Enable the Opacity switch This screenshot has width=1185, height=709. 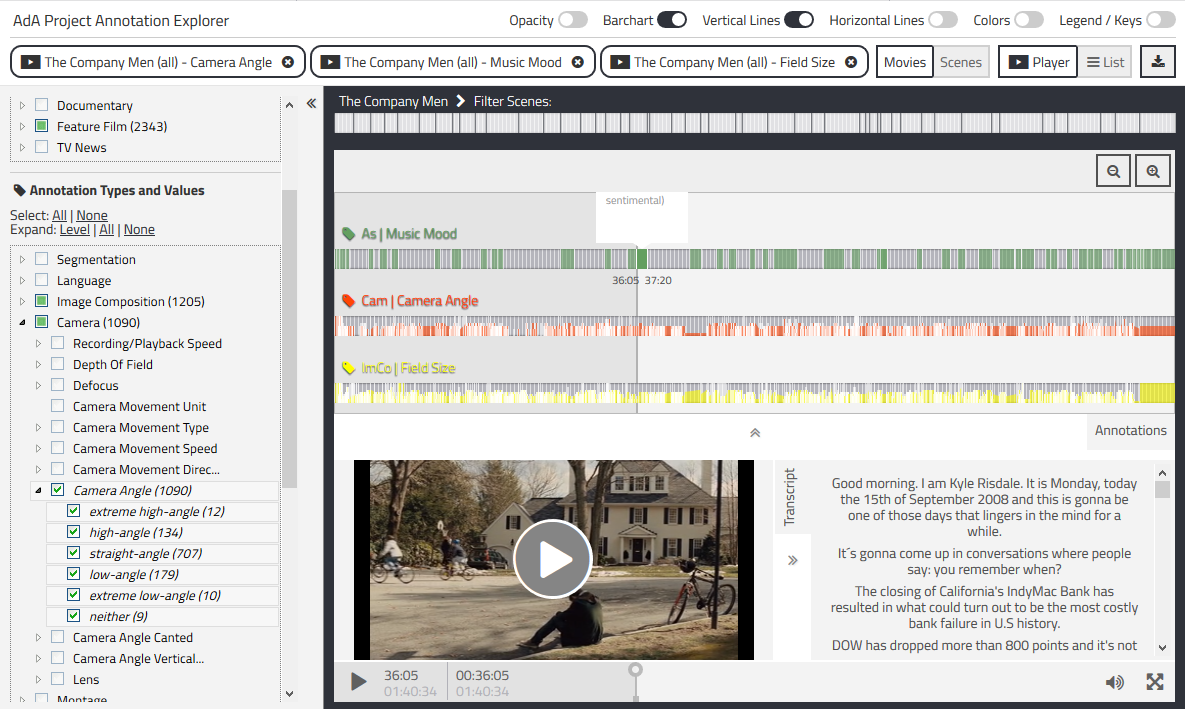[x=573, y=20]
